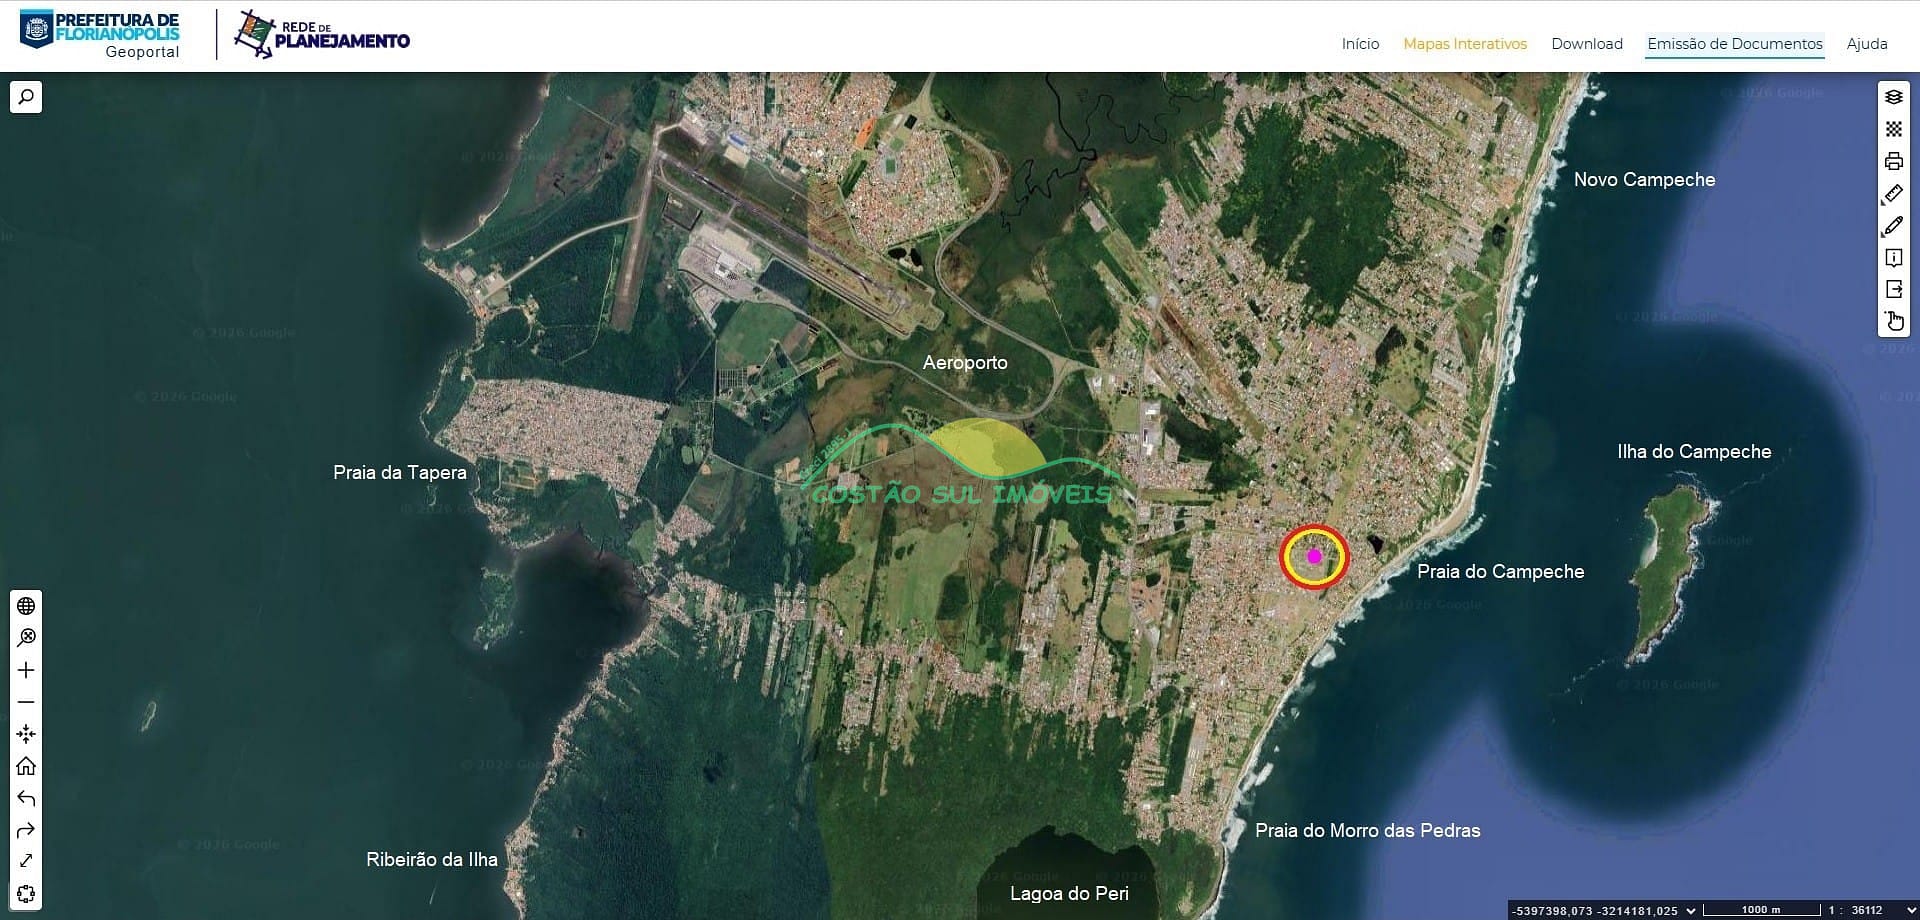
Task: Return to the home map extent
Action: click(x=26, y=766)
